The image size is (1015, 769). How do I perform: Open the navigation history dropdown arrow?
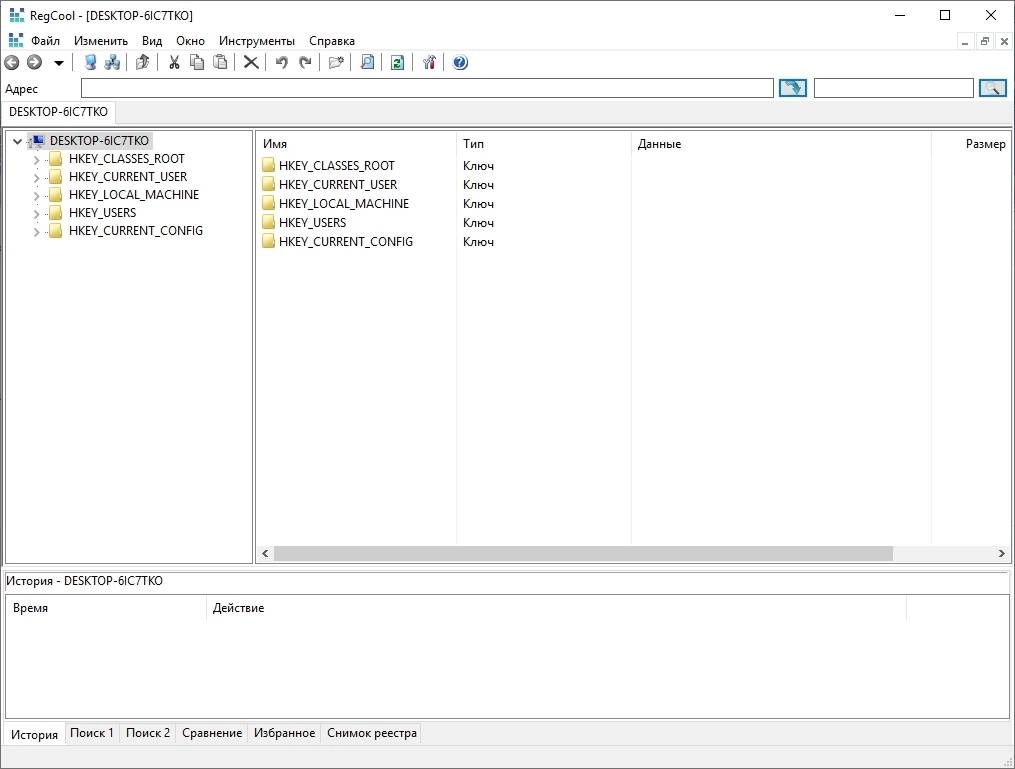point(59,63)
